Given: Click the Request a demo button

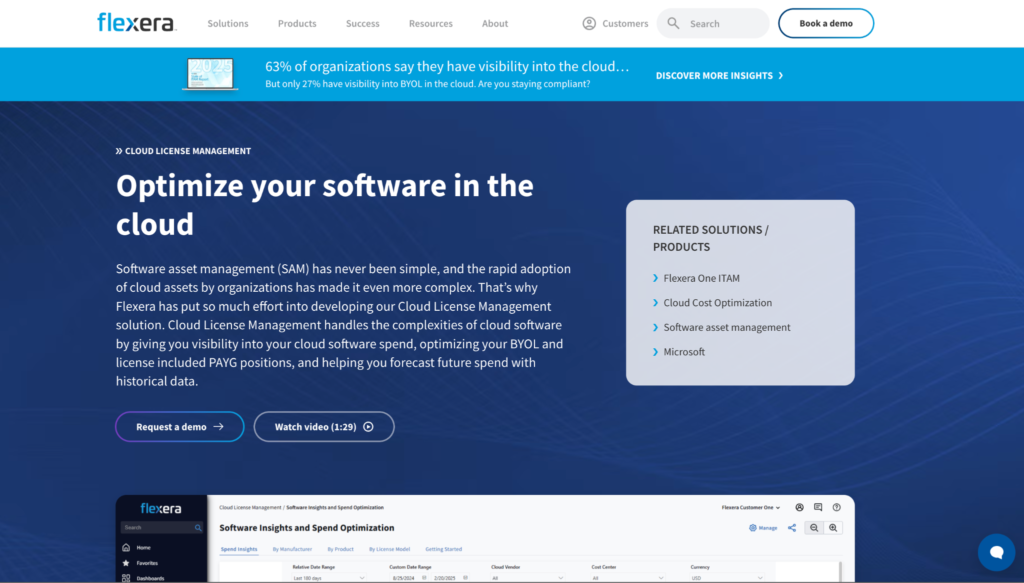Looking at the screenshot, I should tap(180, 427).
